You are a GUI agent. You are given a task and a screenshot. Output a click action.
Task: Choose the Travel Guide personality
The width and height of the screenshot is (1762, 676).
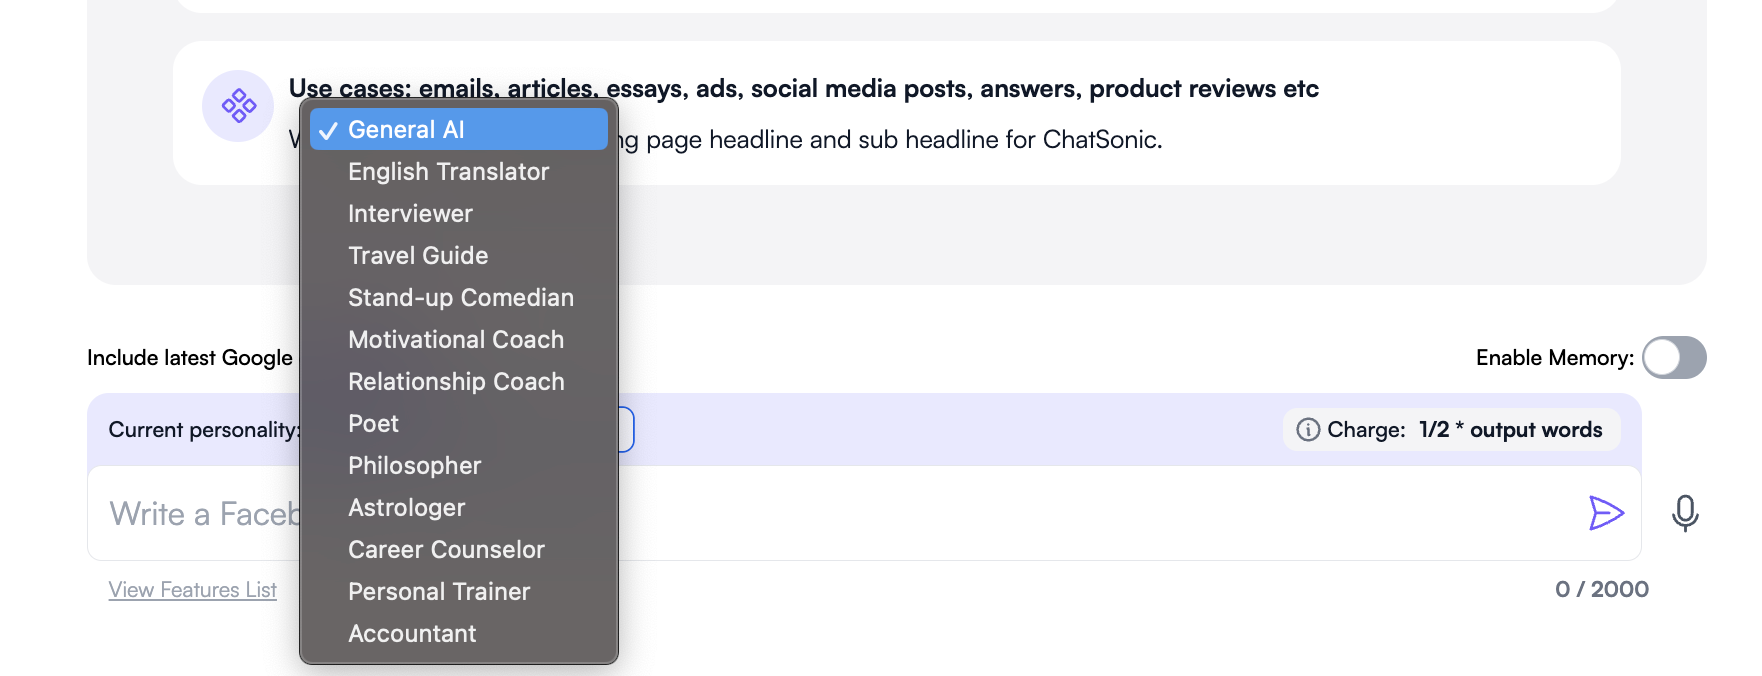(418, 255)
